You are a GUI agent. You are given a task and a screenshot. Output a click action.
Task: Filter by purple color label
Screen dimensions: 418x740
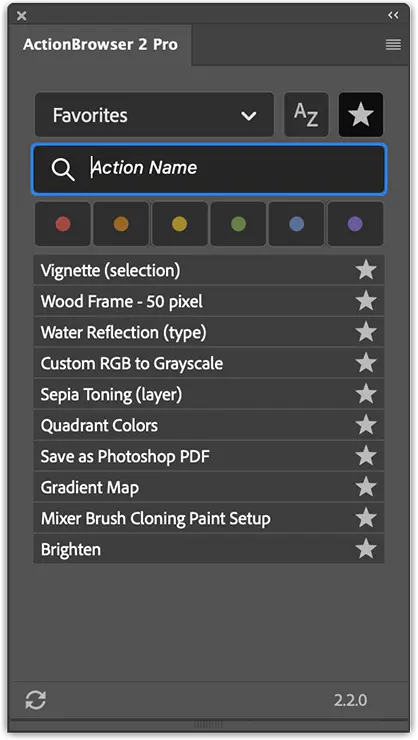point(355,224)
